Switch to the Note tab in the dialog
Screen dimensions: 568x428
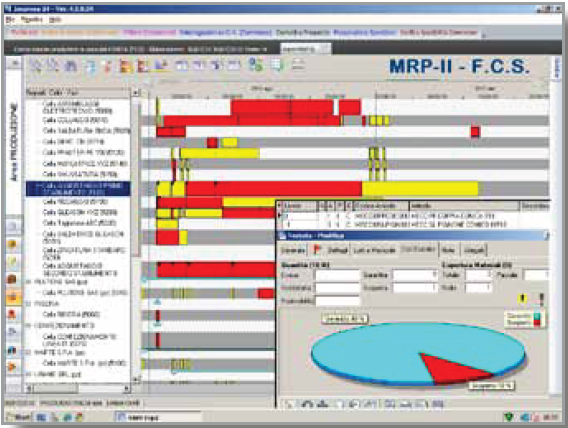pyautogui.click(x=448, y=250)
